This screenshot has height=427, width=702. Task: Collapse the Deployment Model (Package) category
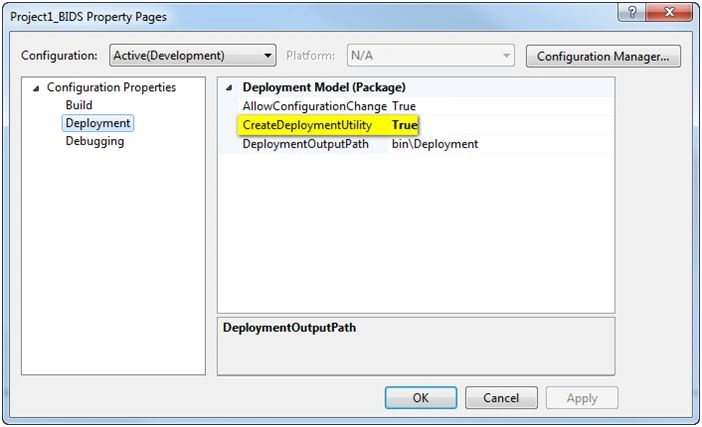(229, 88)
